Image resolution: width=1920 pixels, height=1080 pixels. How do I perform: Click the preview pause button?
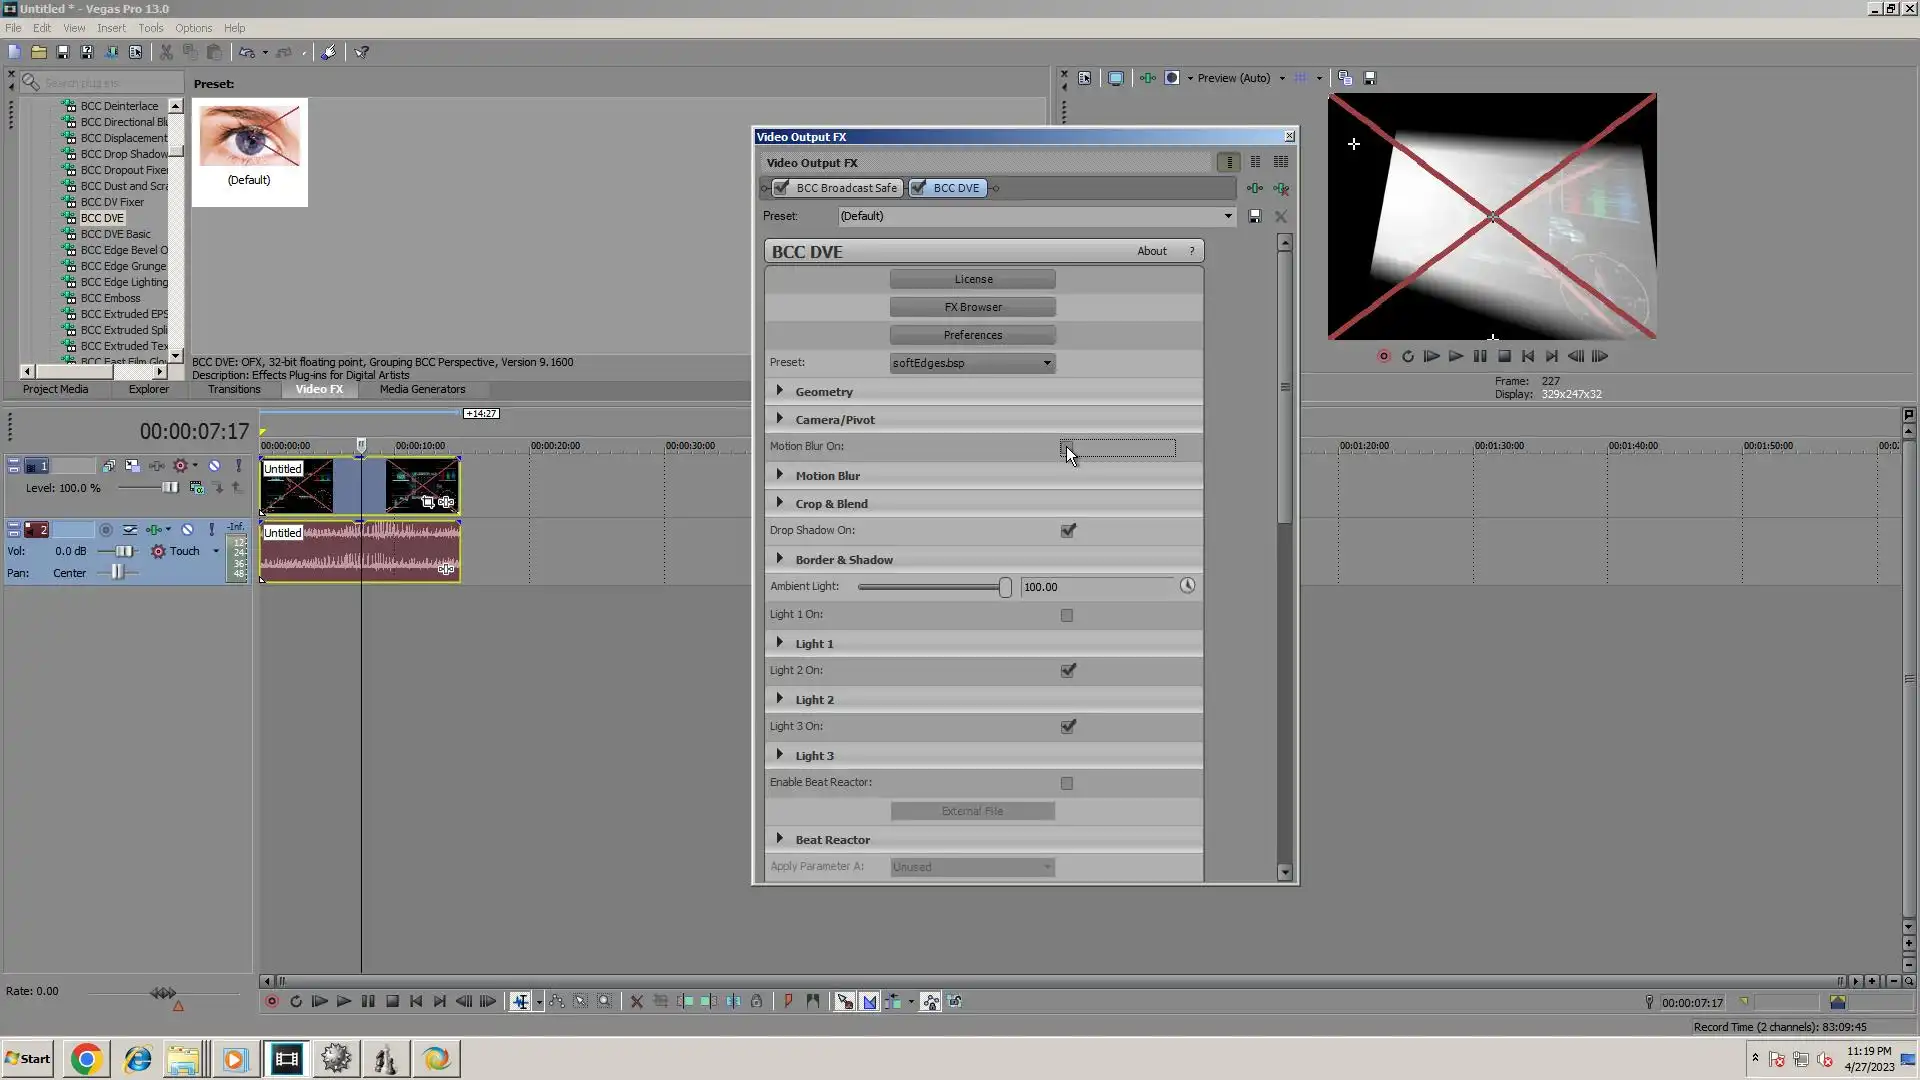(1480, 356)
